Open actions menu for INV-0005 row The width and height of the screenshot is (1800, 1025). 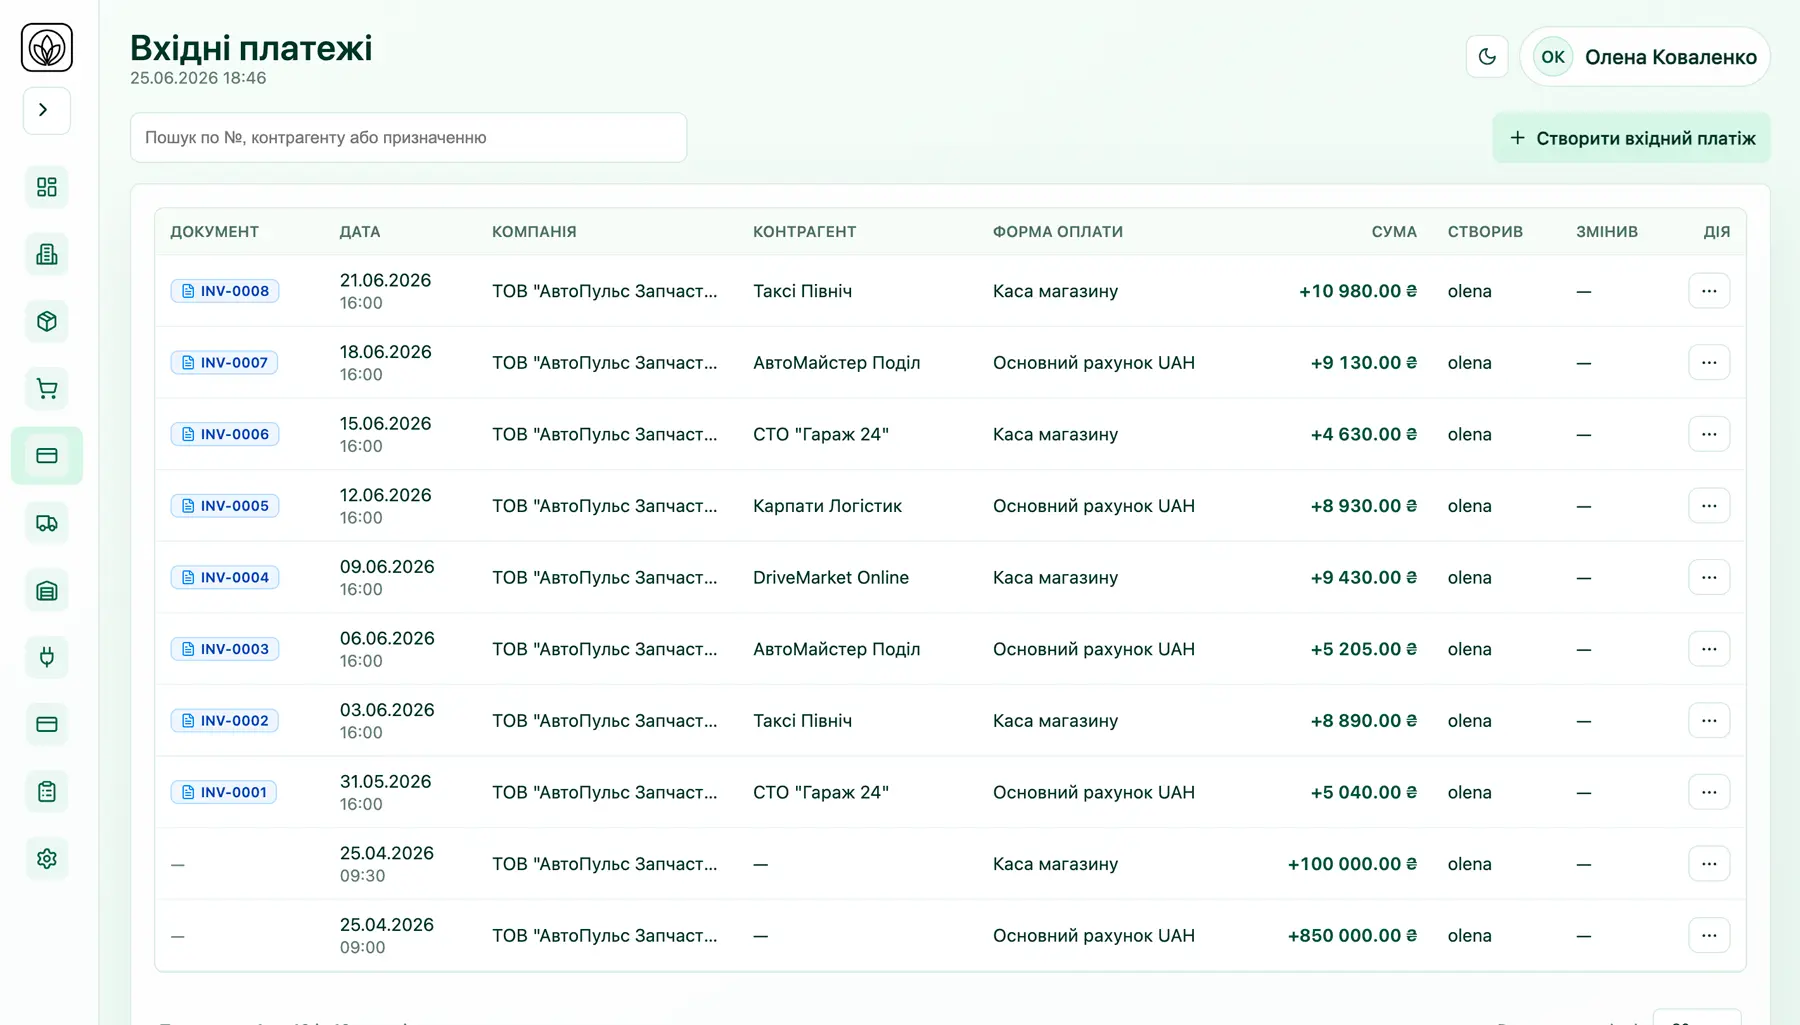tap(1709, 506)
